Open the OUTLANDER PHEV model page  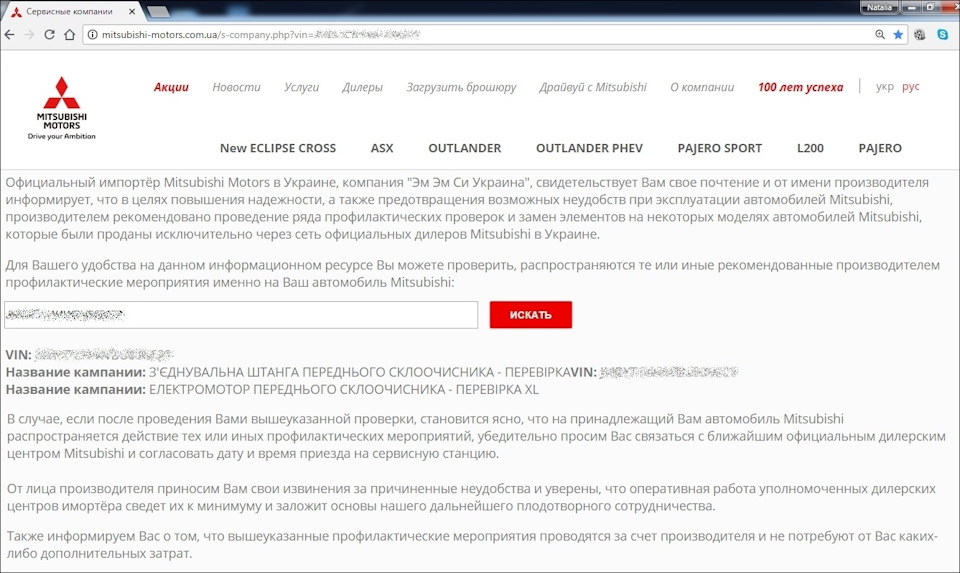coord(589,148)
